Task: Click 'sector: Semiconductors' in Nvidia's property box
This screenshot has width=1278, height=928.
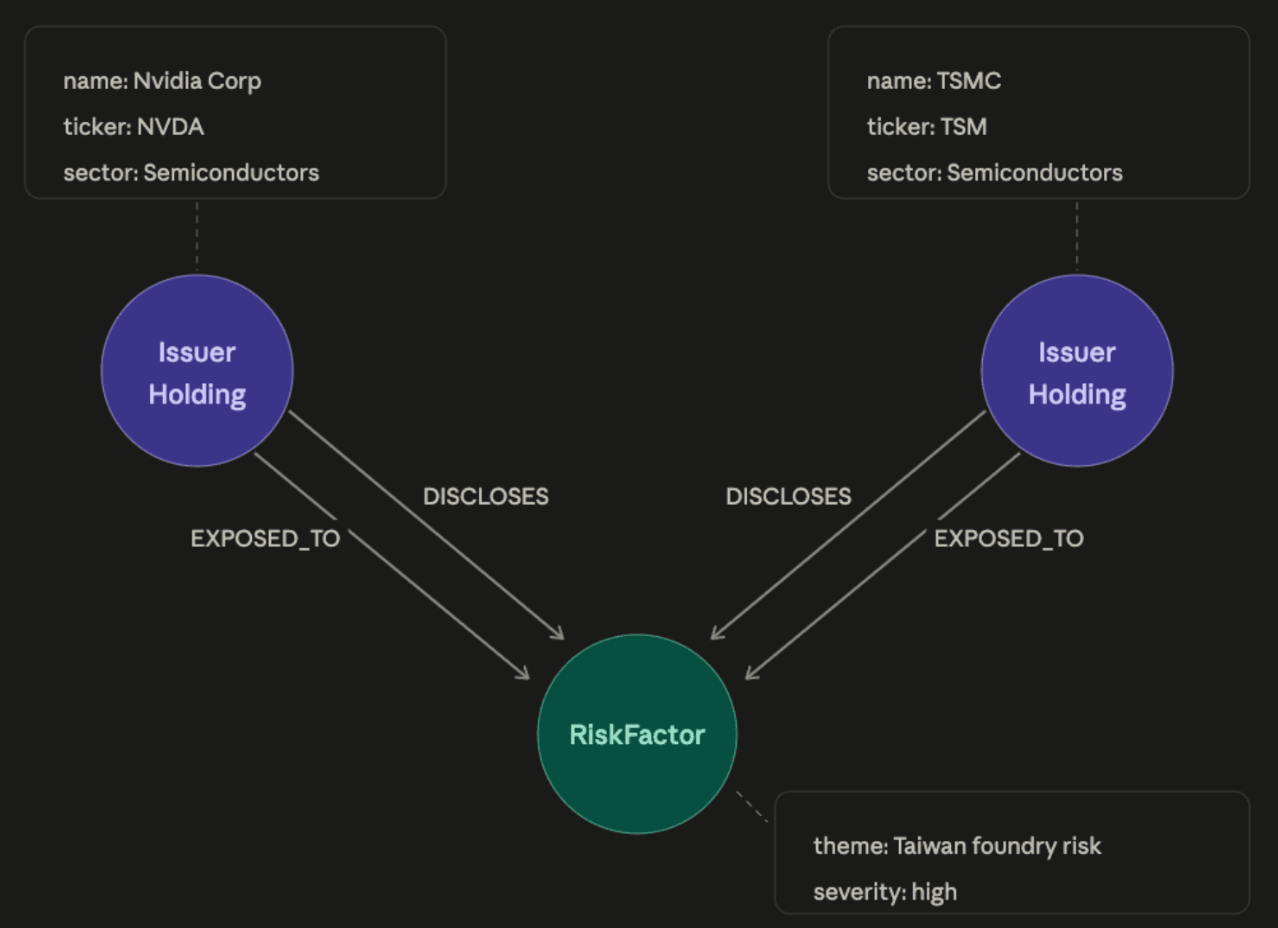Action: (x=191, y=173)
